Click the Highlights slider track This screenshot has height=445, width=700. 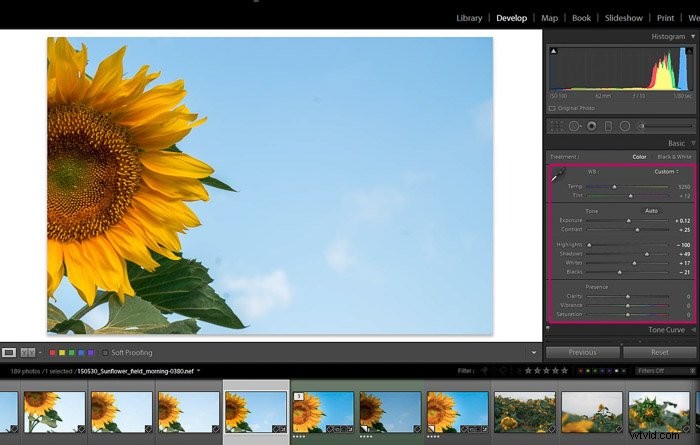pyautogui.click(x=627, y=245)
